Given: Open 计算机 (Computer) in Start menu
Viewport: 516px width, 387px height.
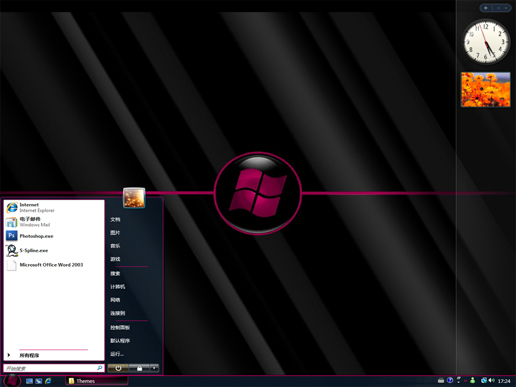Looking at the screenshot, I should (x=118, y=287).
